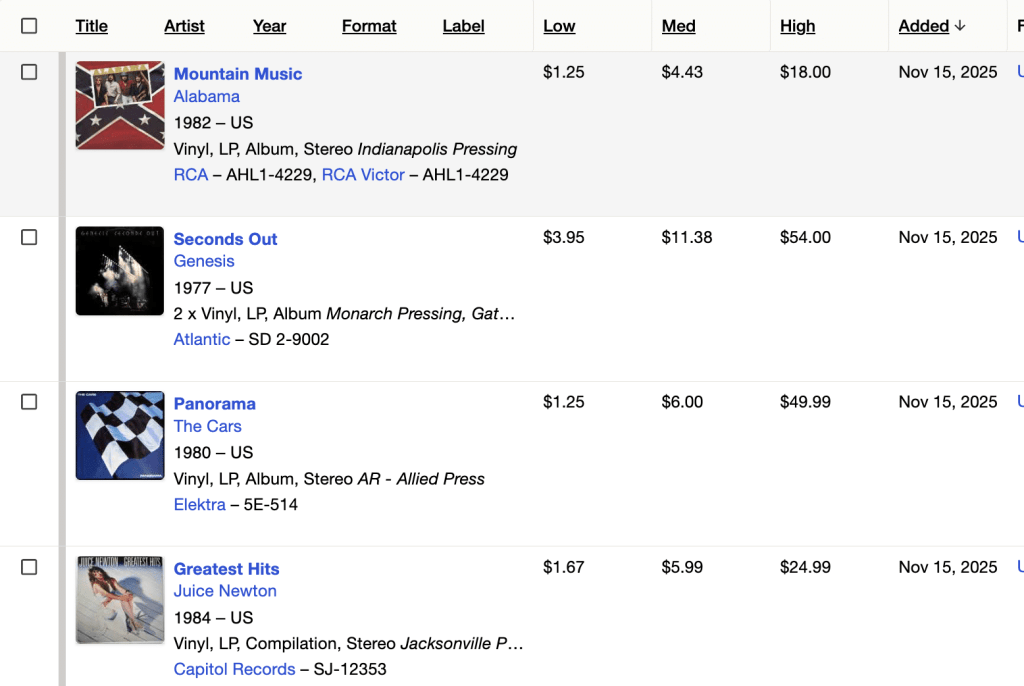1024x686 pixels.
Task: Open the Alabama artist page
Action: pyautogui.click(x=207, y=96)
